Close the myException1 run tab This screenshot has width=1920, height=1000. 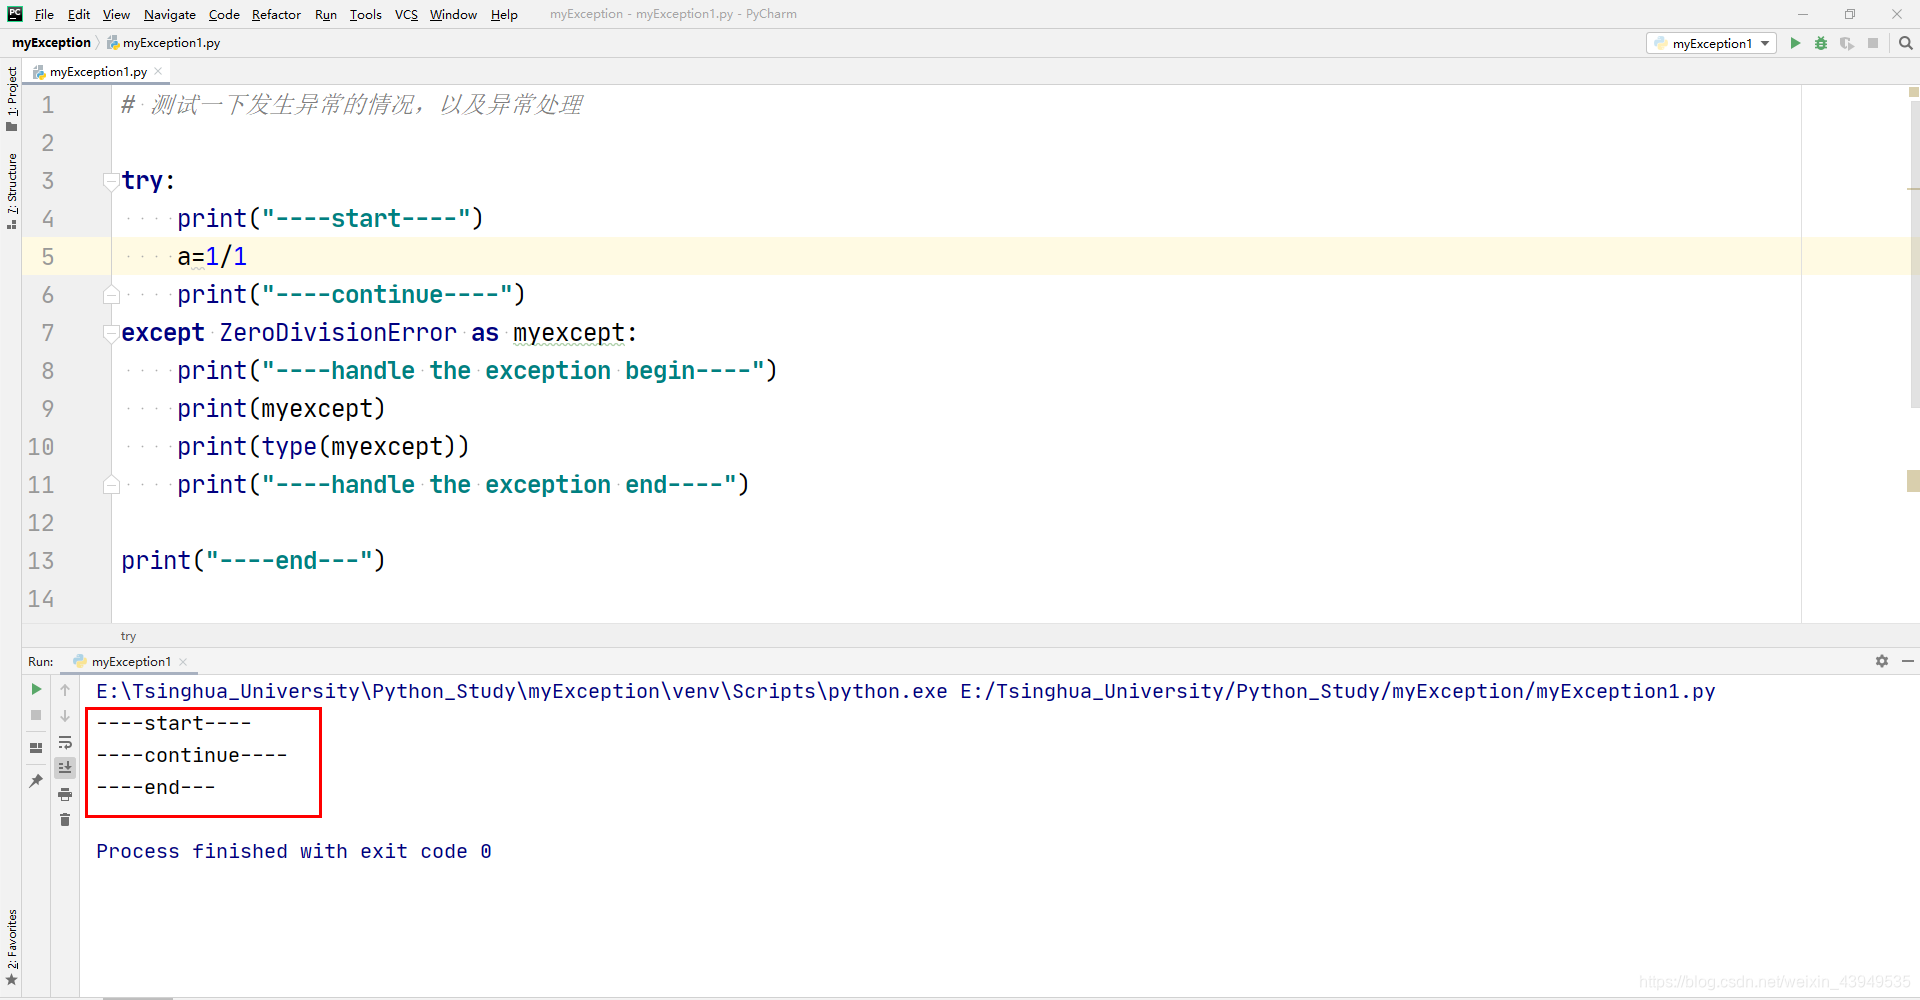coord(183,662)
